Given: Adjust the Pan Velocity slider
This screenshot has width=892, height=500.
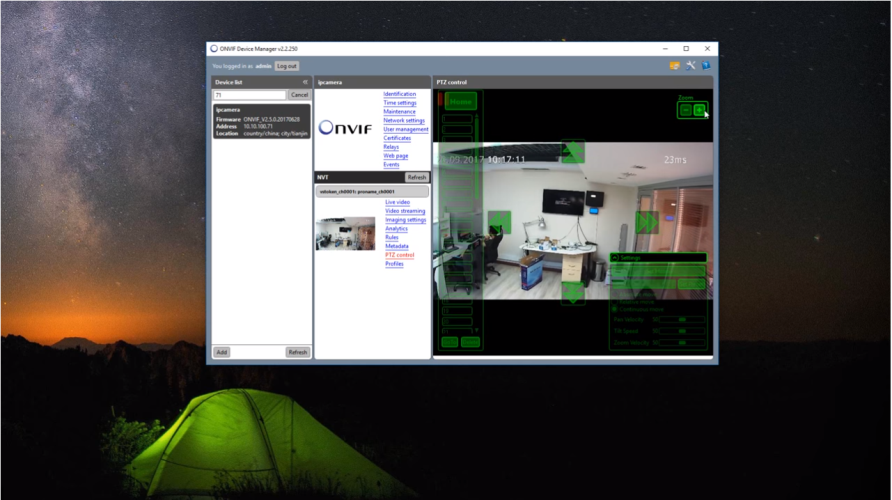Looking at the screenshot, I should point(682,320).
